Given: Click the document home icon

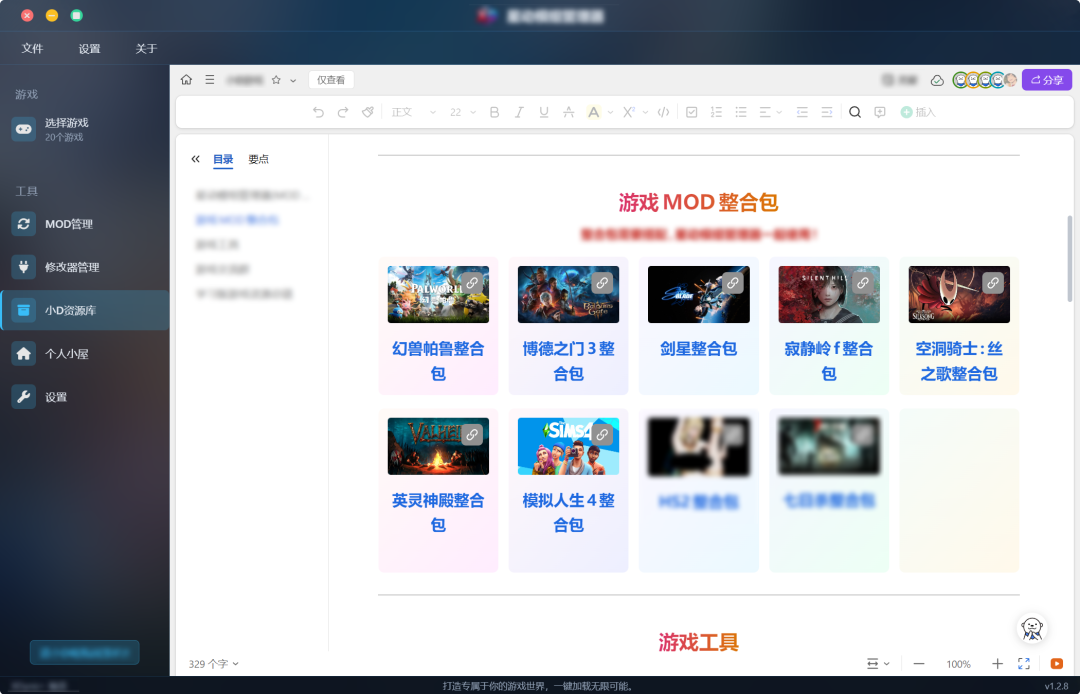Looking at the screenshot, I should [x=186, y=80].
